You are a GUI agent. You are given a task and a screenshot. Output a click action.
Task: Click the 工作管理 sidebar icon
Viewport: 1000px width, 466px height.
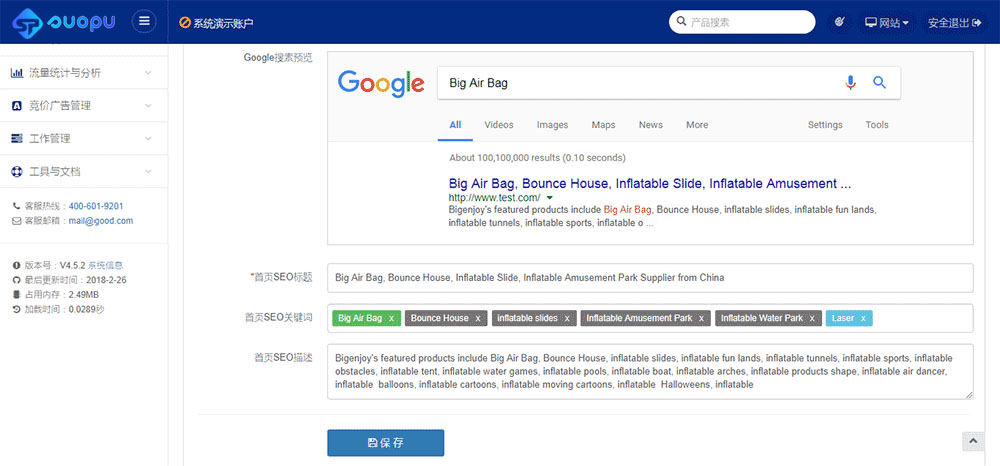click(17, 139)
